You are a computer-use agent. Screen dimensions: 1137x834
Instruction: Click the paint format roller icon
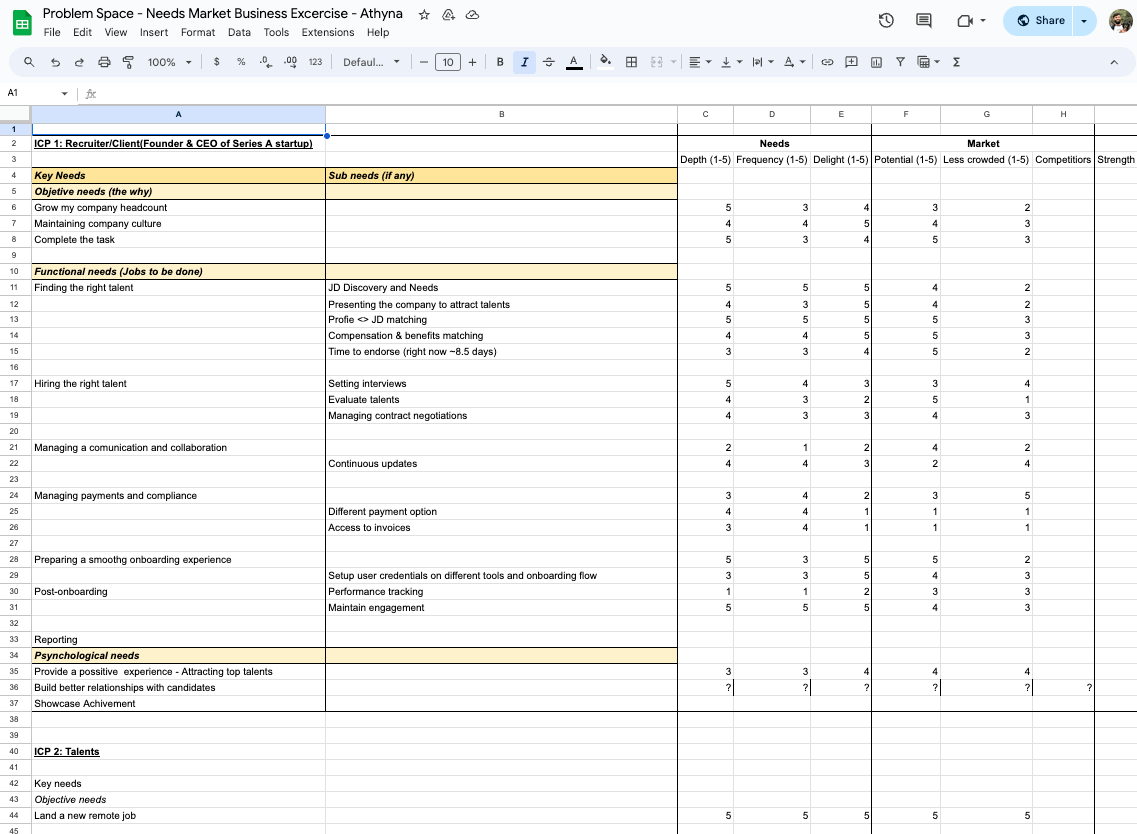coord(128,62)
